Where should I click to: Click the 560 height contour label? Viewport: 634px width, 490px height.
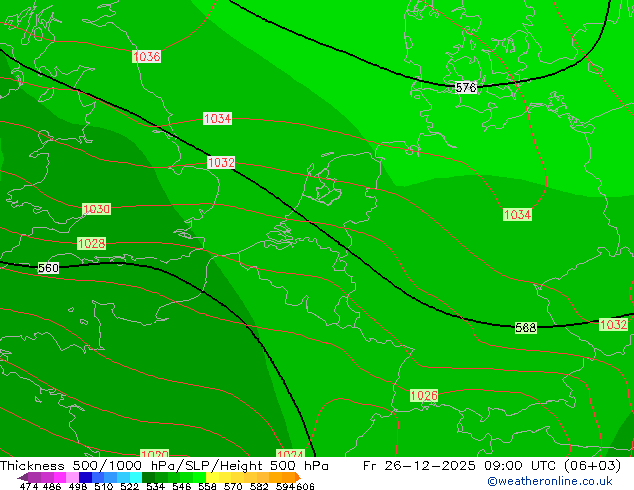click(x=48, y=268)
